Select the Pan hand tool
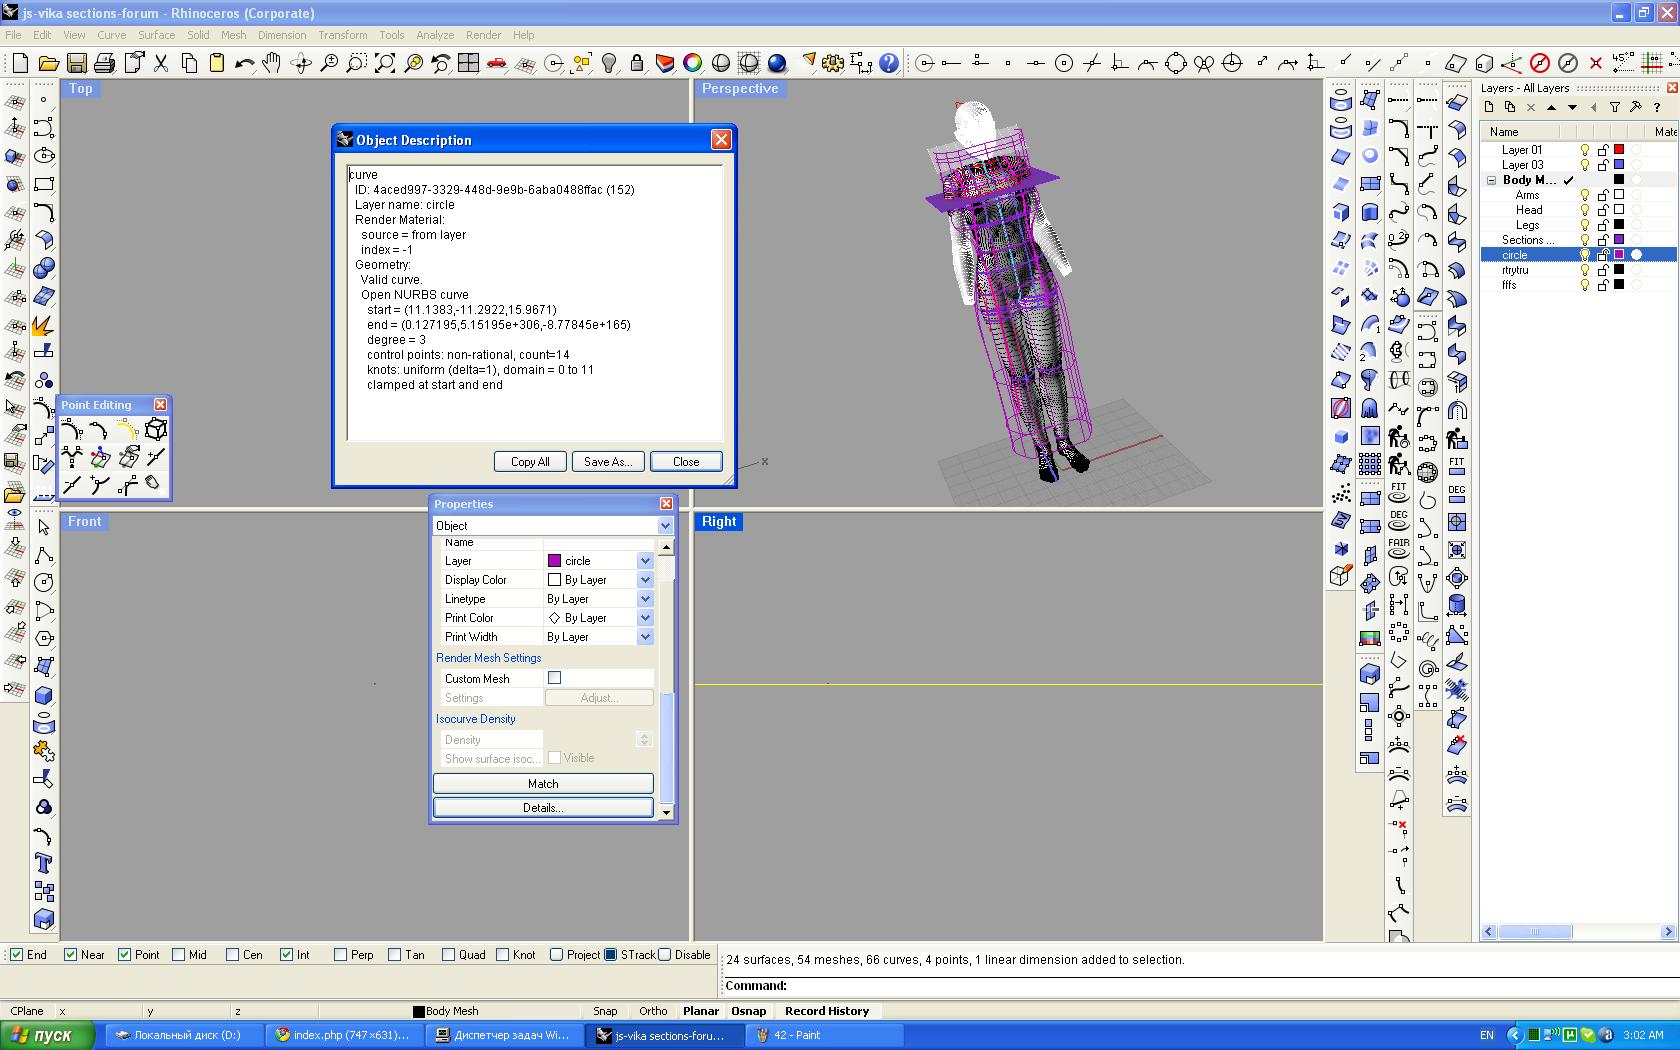Screen dimensions: 1680x1050 point(272,64)
